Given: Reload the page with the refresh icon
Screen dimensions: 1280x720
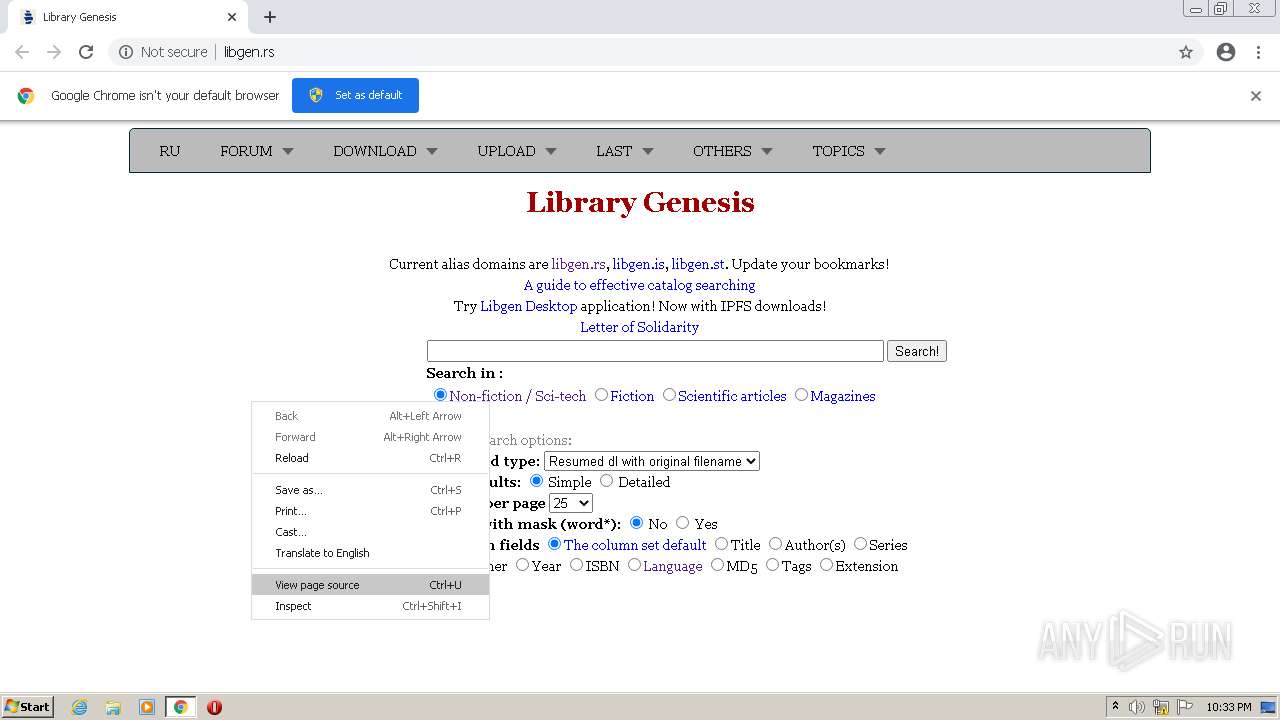Looking at the screenshot, I should coord(86,52).
